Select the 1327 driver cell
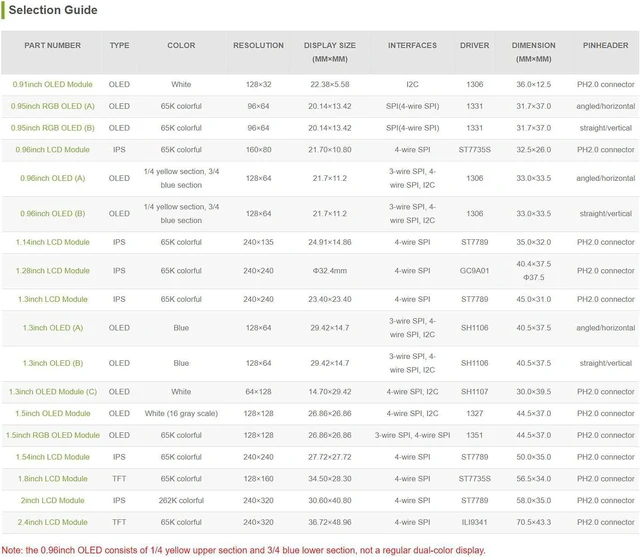The width and height of the screenshot is (640, 557). pos(475,413)
